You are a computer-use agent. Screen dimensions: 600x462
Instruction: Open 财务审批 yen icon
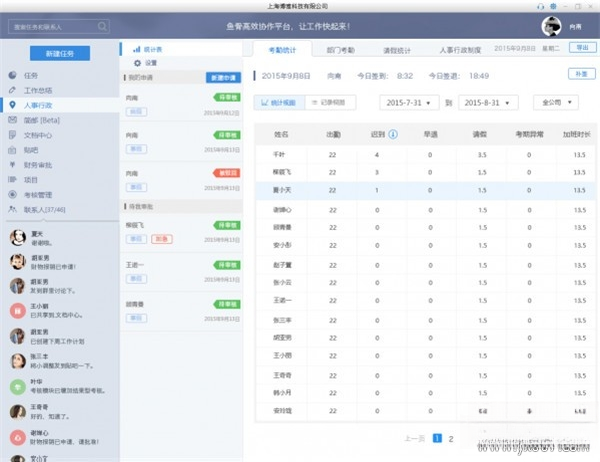point(13,165)
